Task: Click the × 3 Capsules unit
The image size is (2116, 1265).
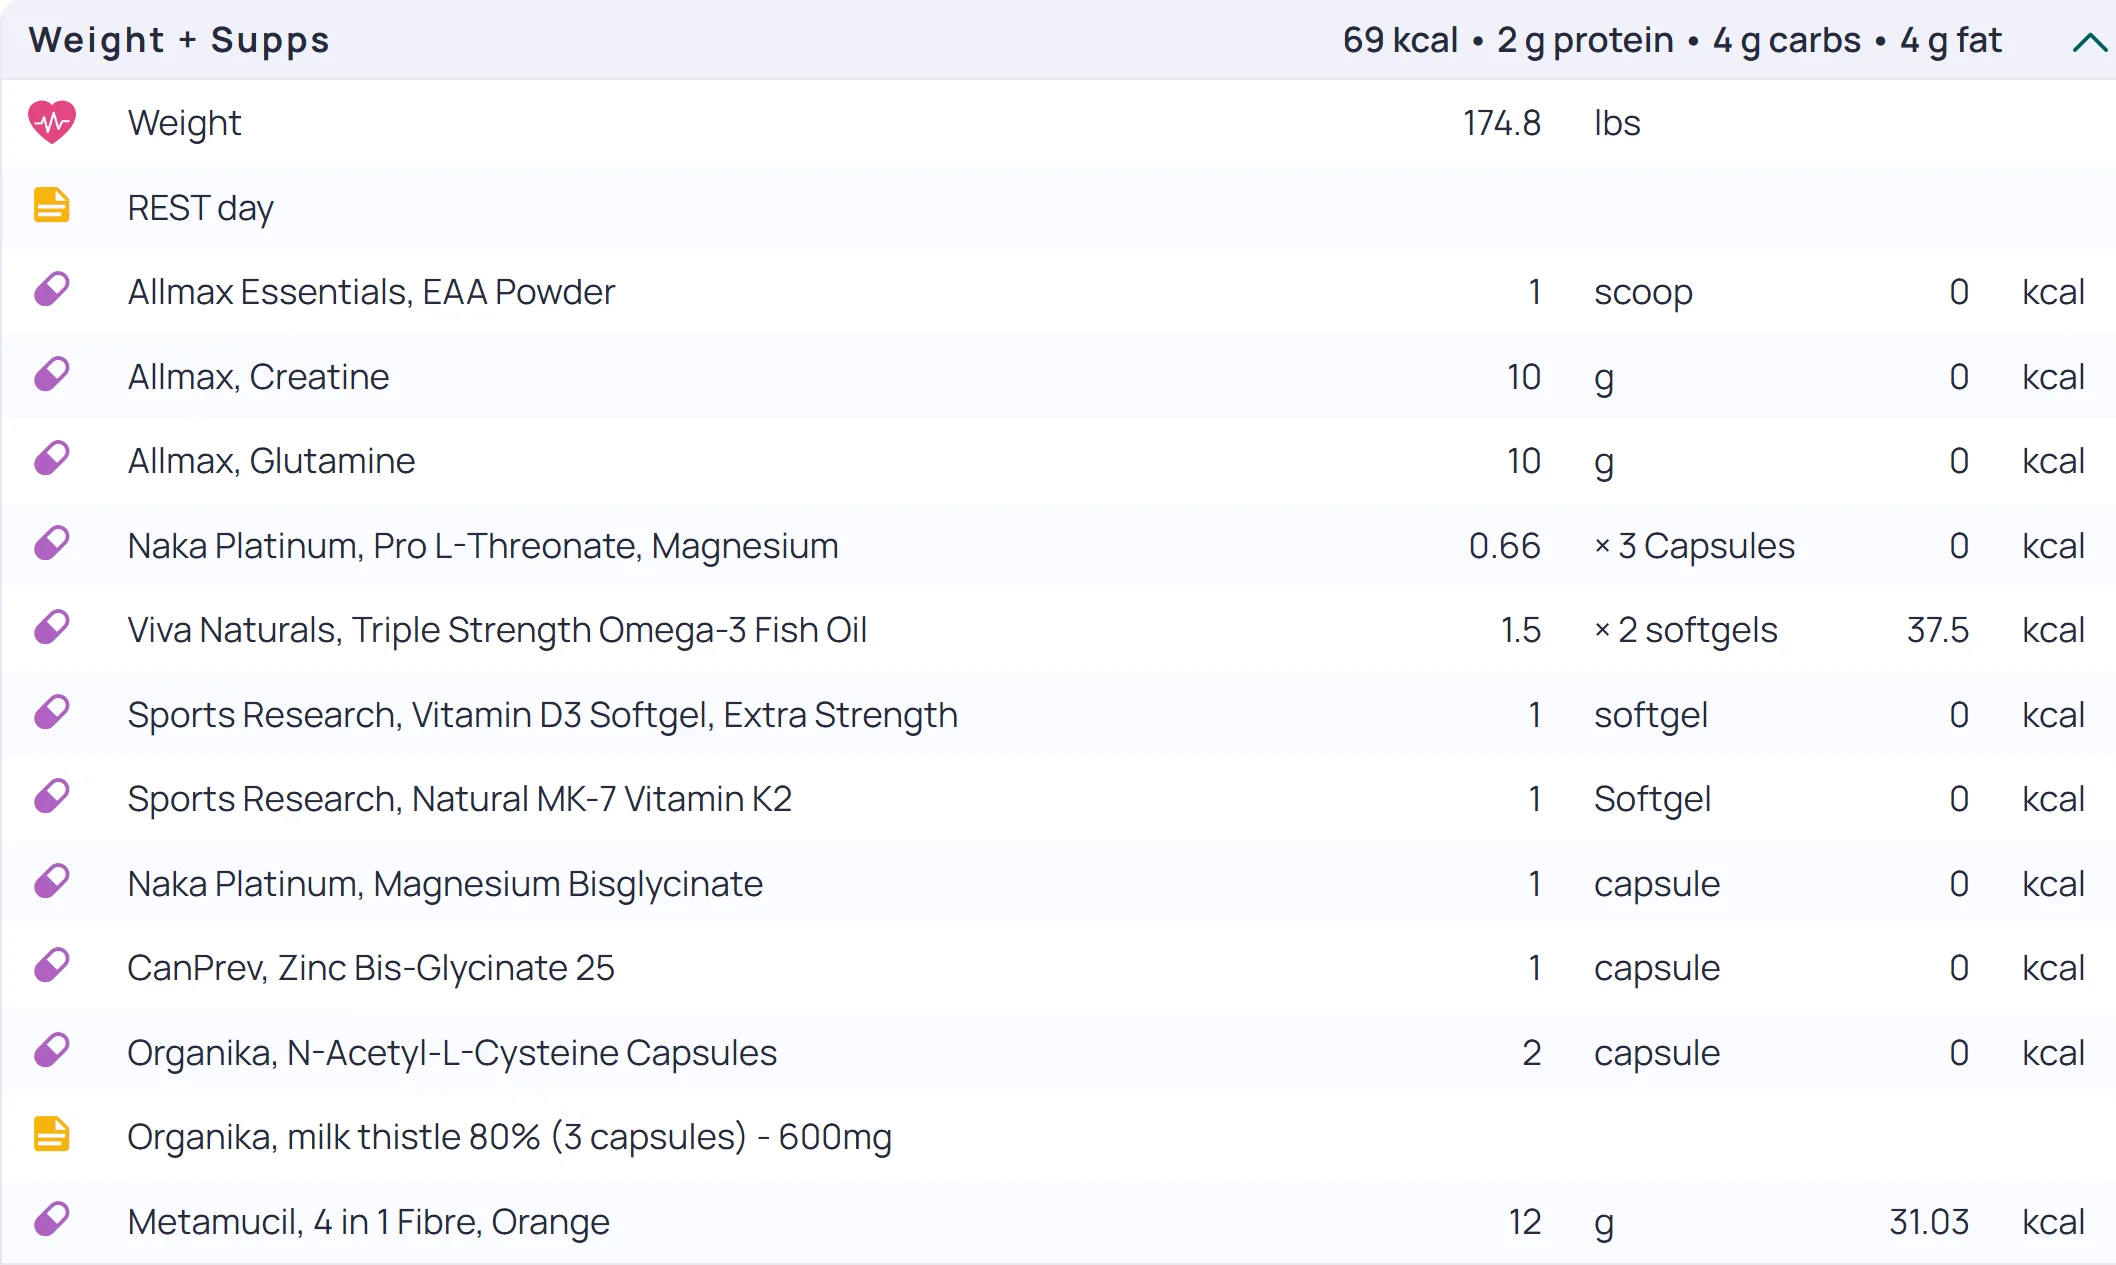Action: click(x=1694, y=546)
